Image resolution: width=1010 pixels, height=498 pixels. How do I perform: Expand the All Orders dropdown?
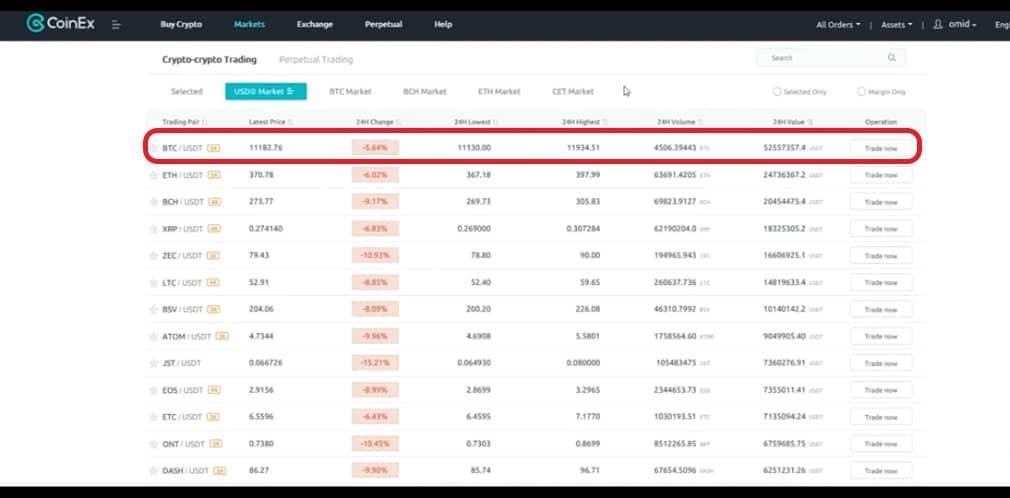pyautogui.click(x=838, y=24)
